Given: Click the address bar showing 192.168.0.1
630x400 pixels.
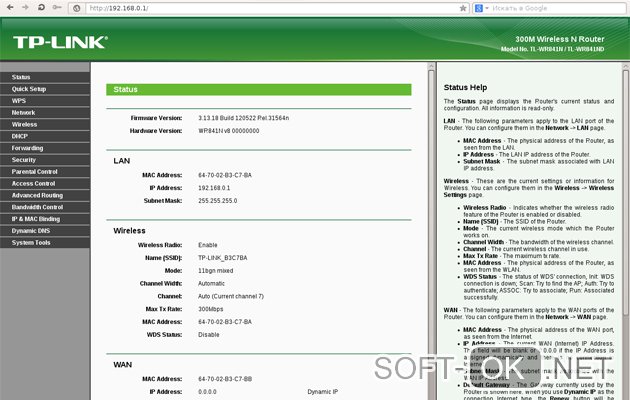Looking at the screenshot, I should pyautogui.click(x=271, y=8).
